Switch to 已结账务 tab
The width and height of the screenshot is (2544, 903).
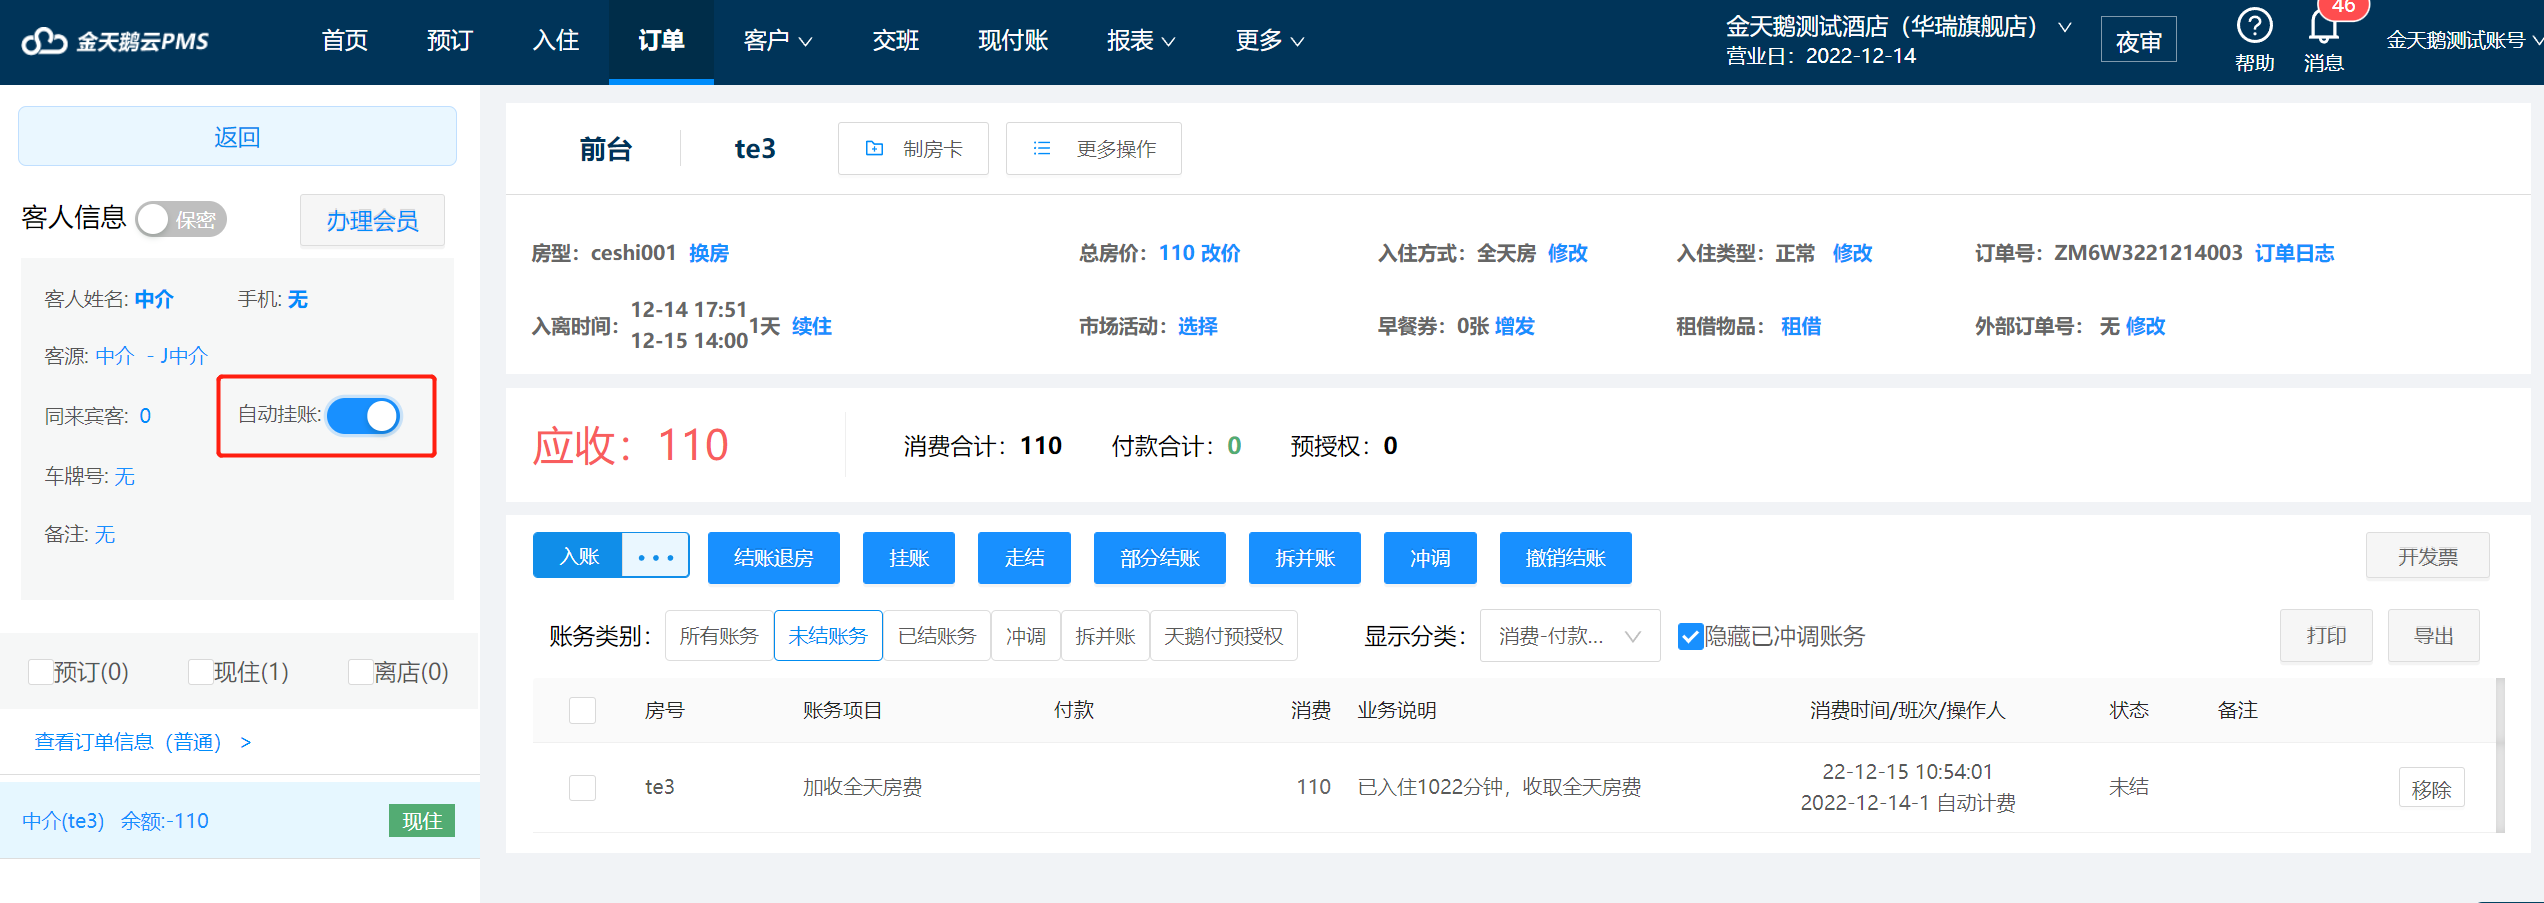tap(937, 636)
